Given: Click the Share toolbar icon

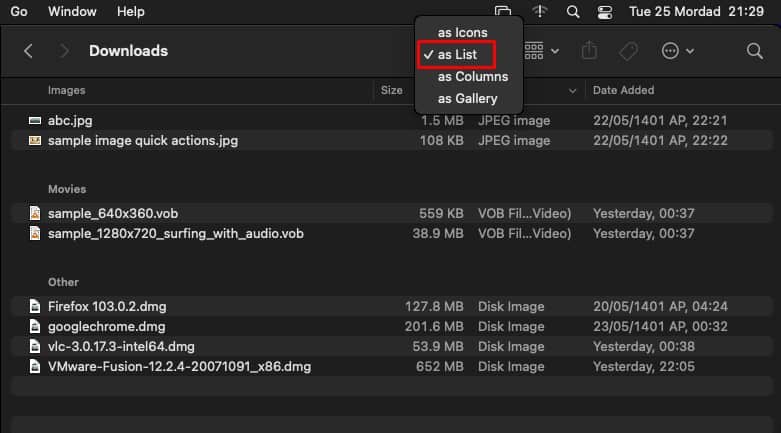Looking at the screenshot, I should pyautogui.click(x=589, y=50).
